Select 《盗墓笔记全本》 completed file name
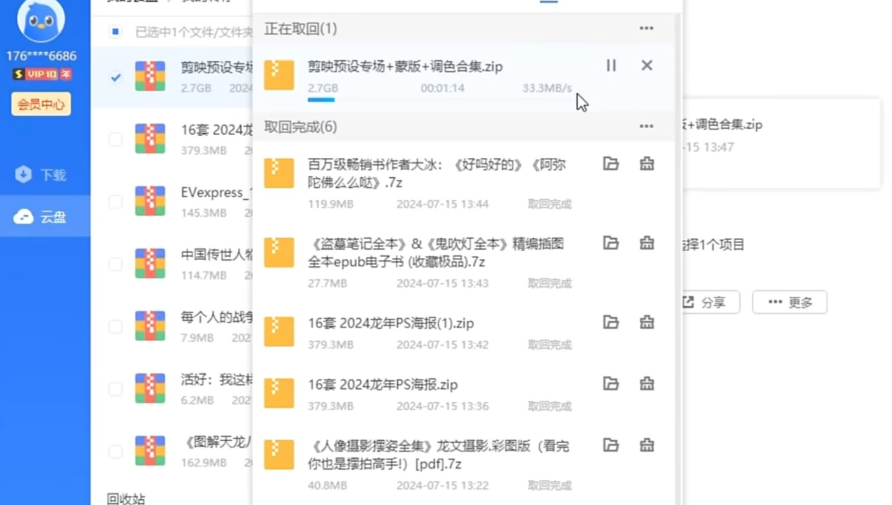The image size is (892, 505). [436, 252]
